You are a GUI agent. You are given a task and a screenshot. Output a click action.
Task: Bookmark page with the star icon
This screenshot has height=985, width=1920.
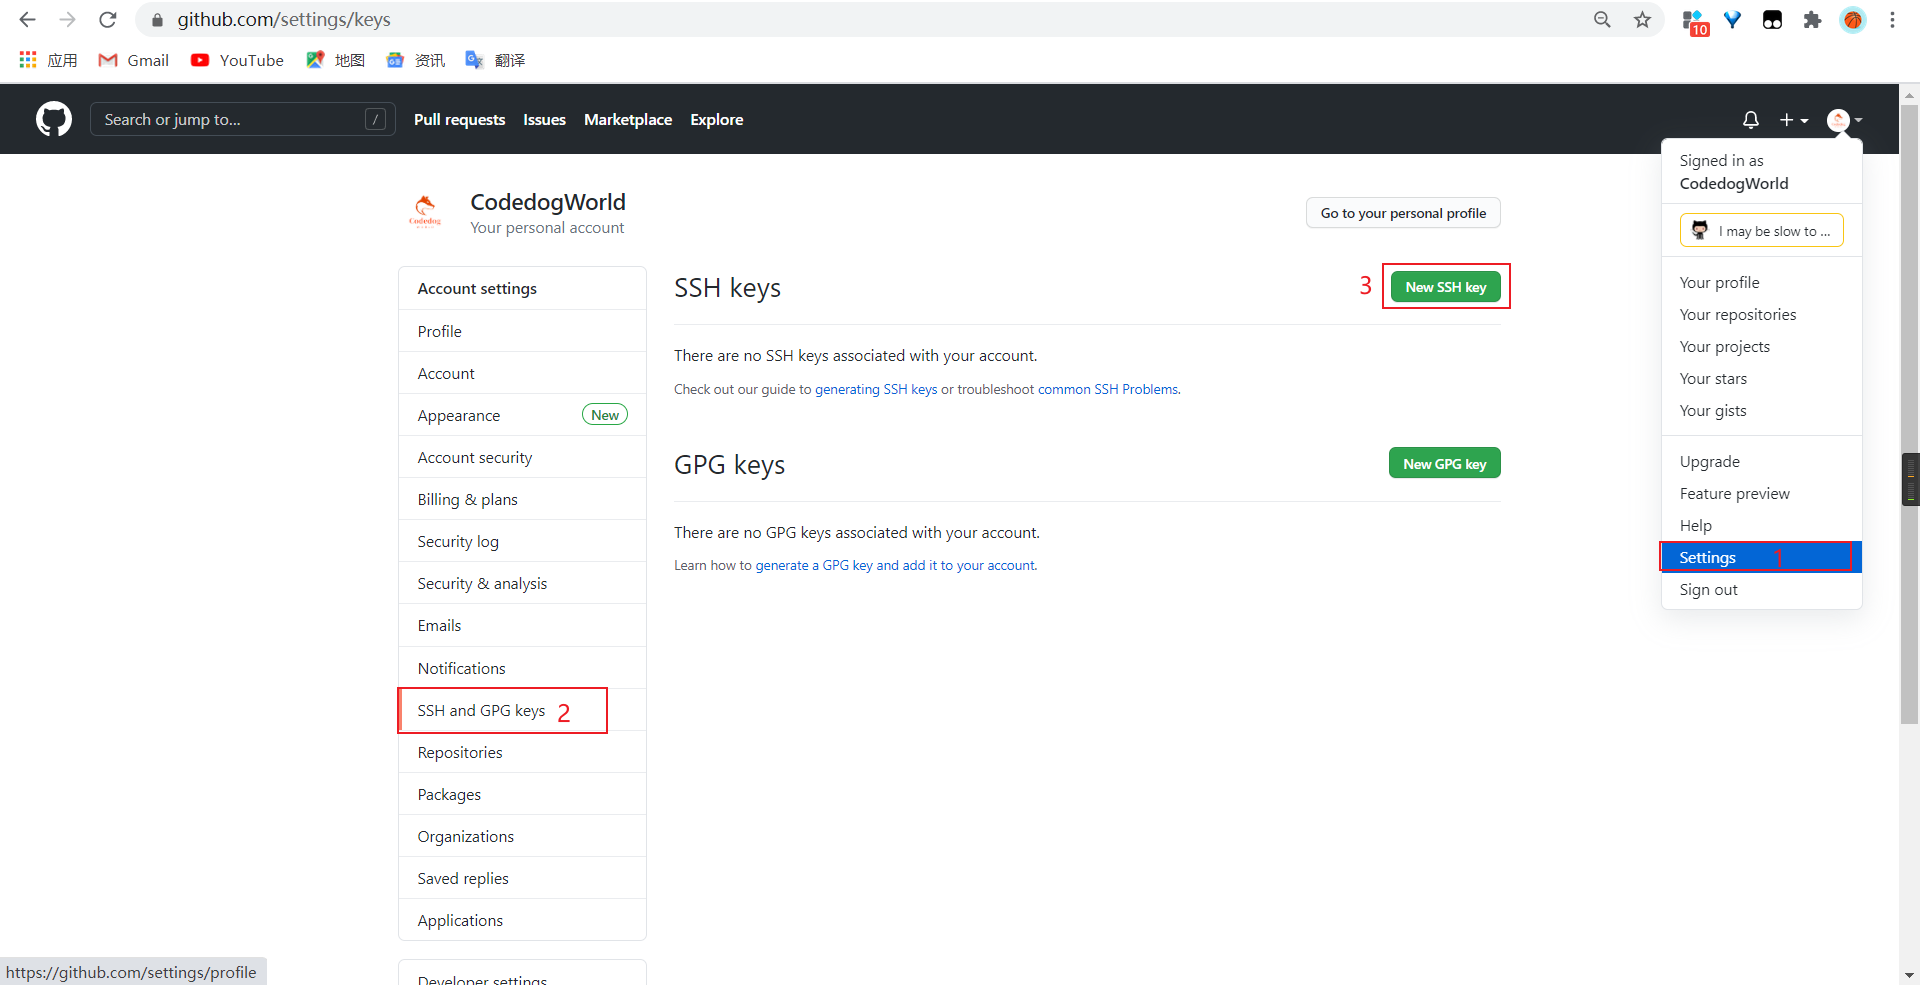pos(1642,20)
